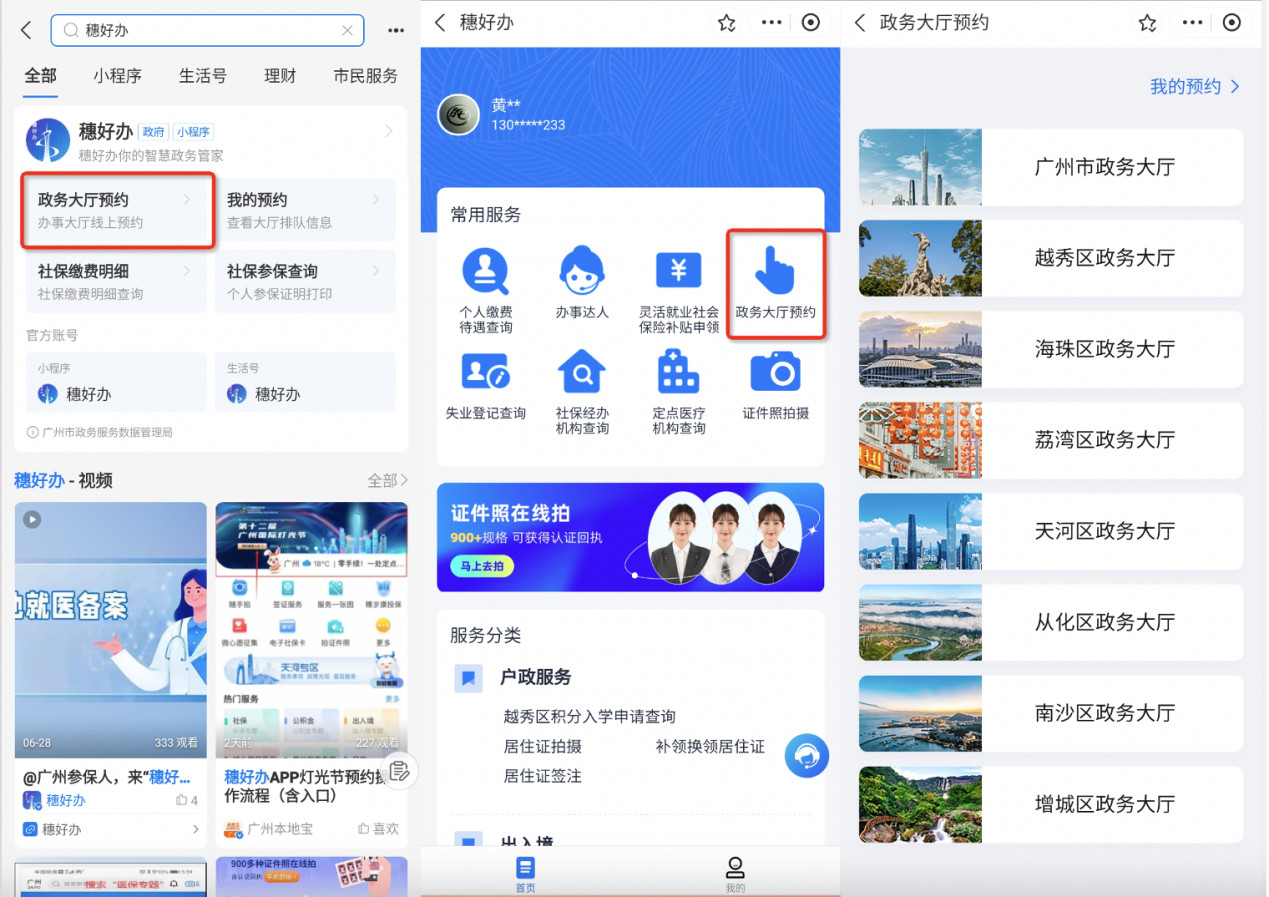Open 我的预约 shortcut card
Image resolution: width=1269 pixels, height=897 pixels.
click(304, 211)
